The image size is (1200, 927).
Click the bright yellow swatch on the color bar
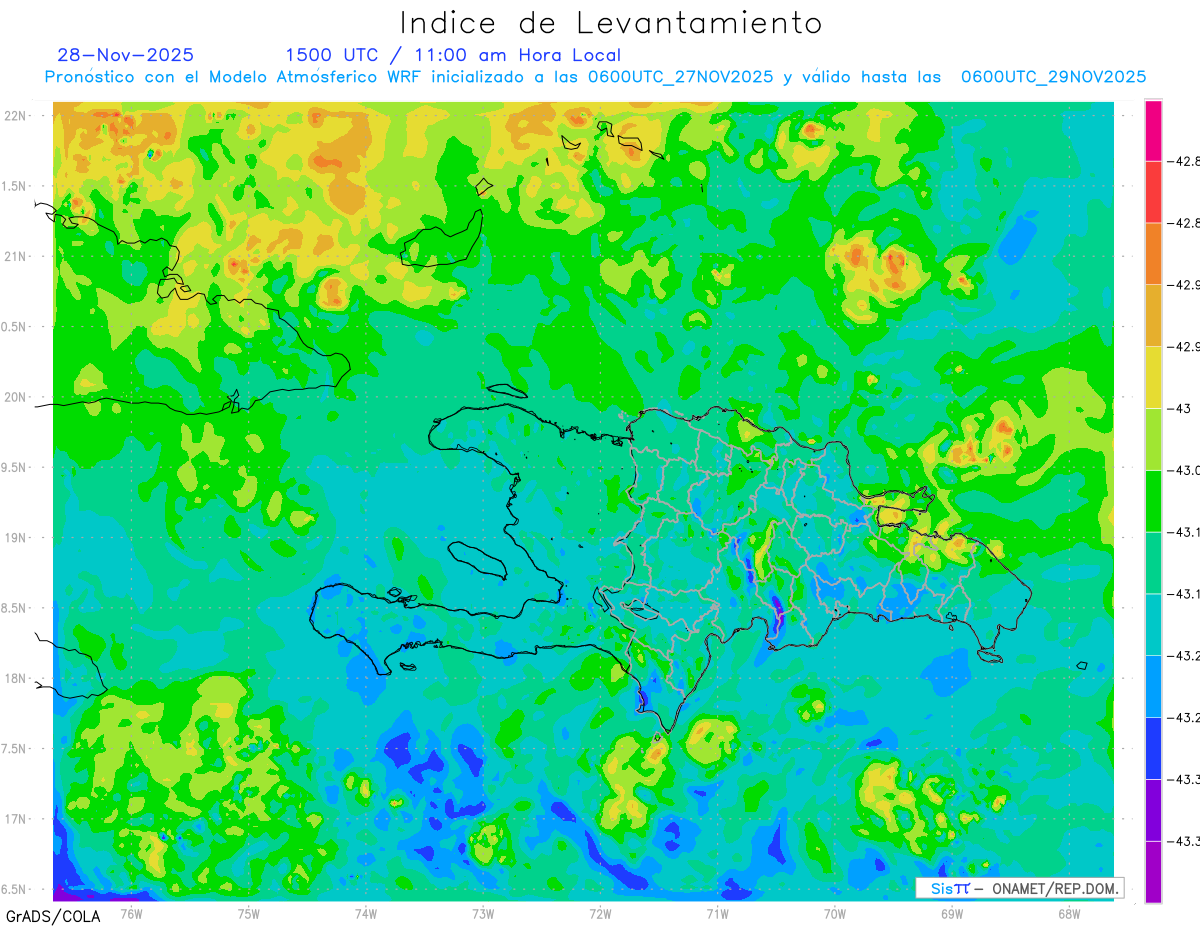point(1153,377)
